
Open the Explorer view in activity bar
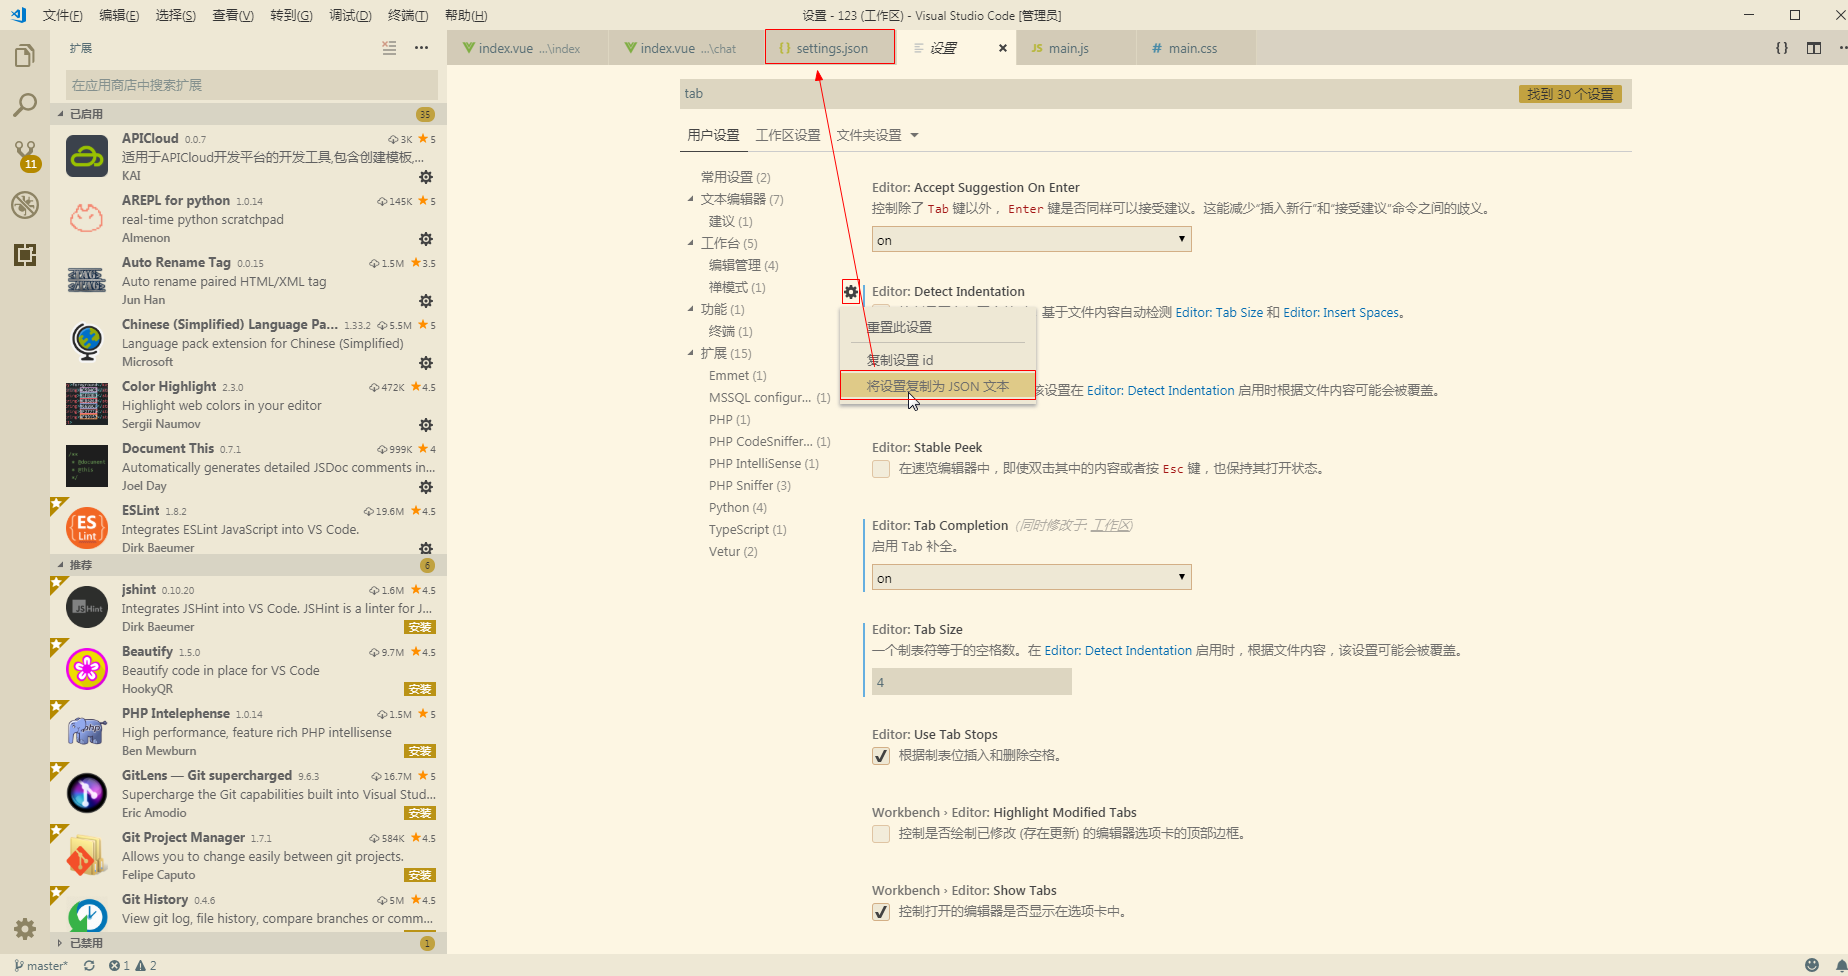pyautogui.click(x=25, y=56)
